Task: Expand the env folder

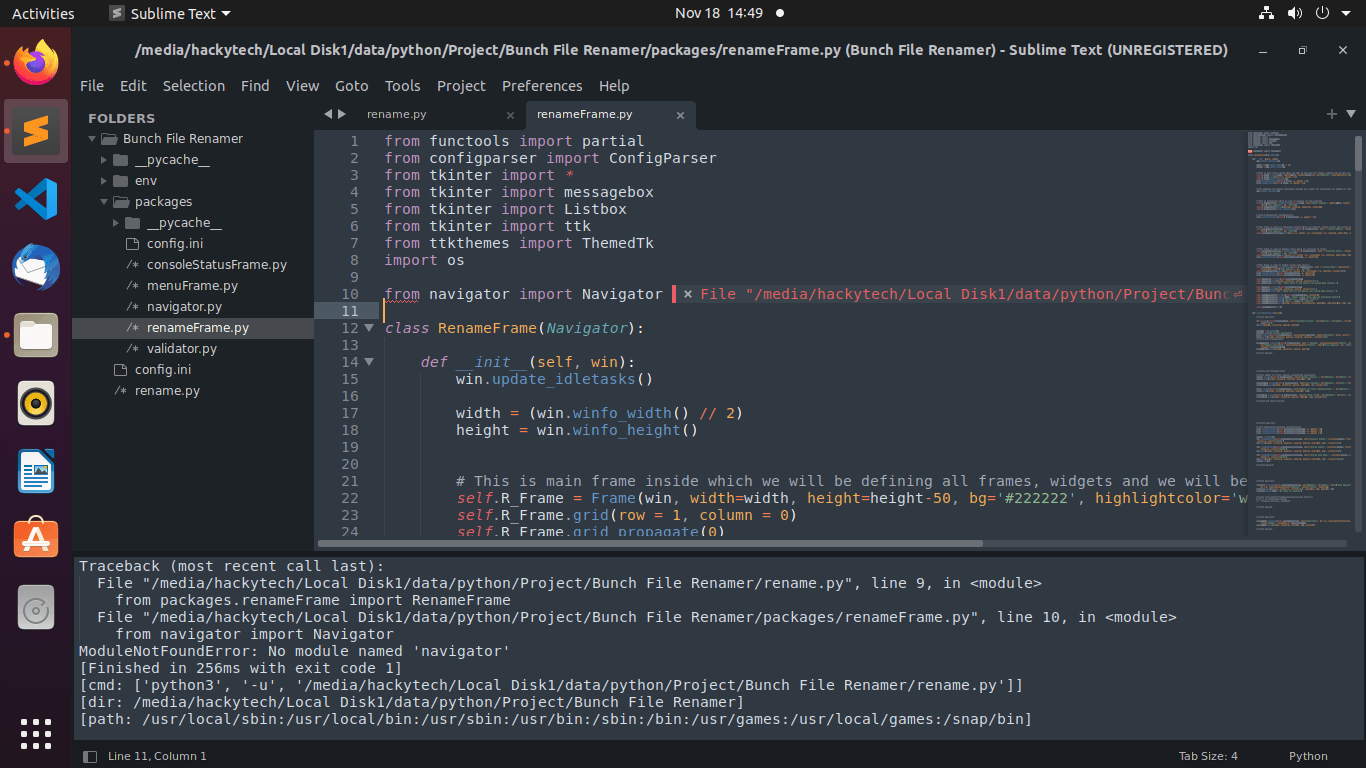Action: point(104,181)
